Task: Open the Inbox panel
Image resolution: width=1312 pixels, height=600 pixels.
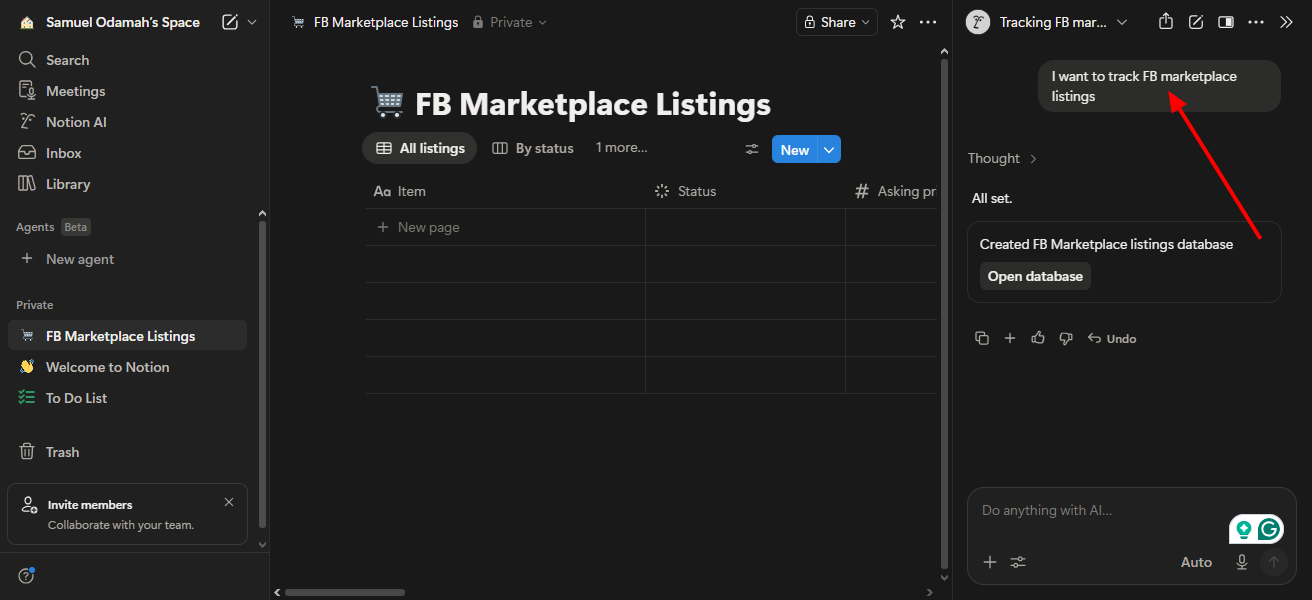Action: point(61,152)
